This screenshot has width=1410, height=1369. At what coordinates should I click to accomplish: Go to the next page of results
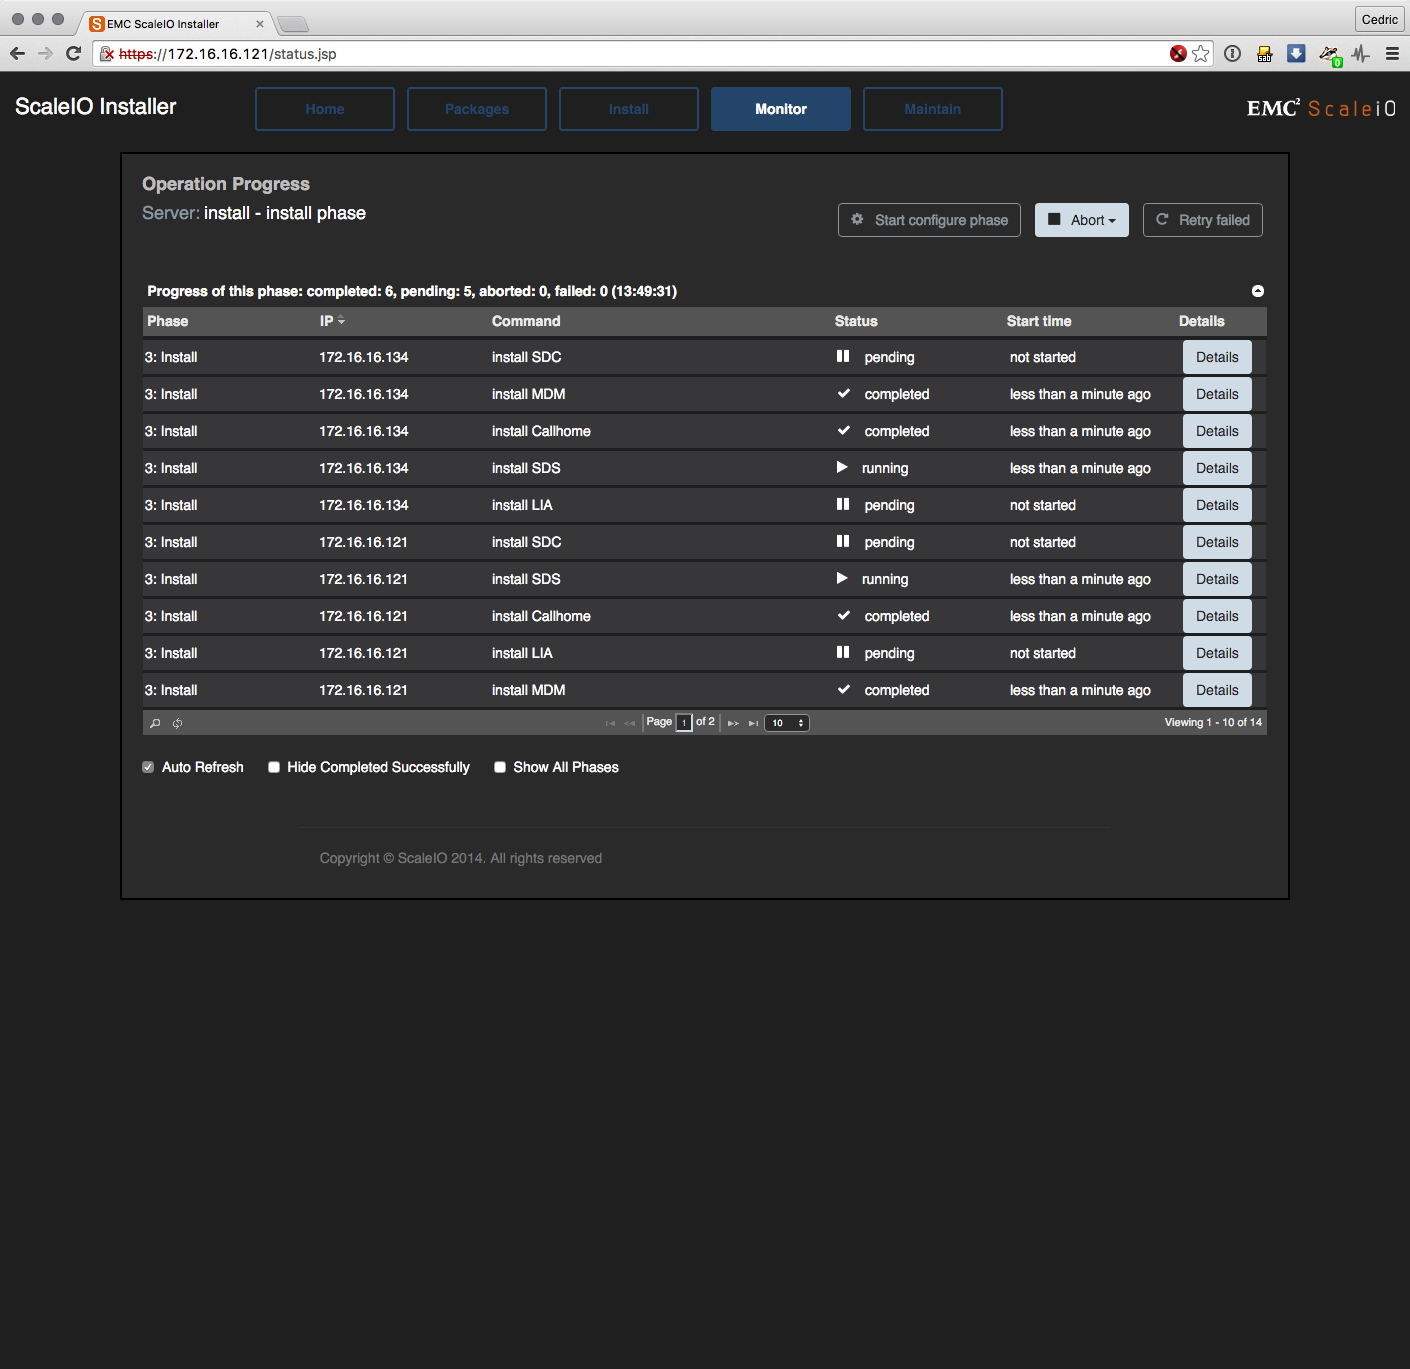(733, 723)
